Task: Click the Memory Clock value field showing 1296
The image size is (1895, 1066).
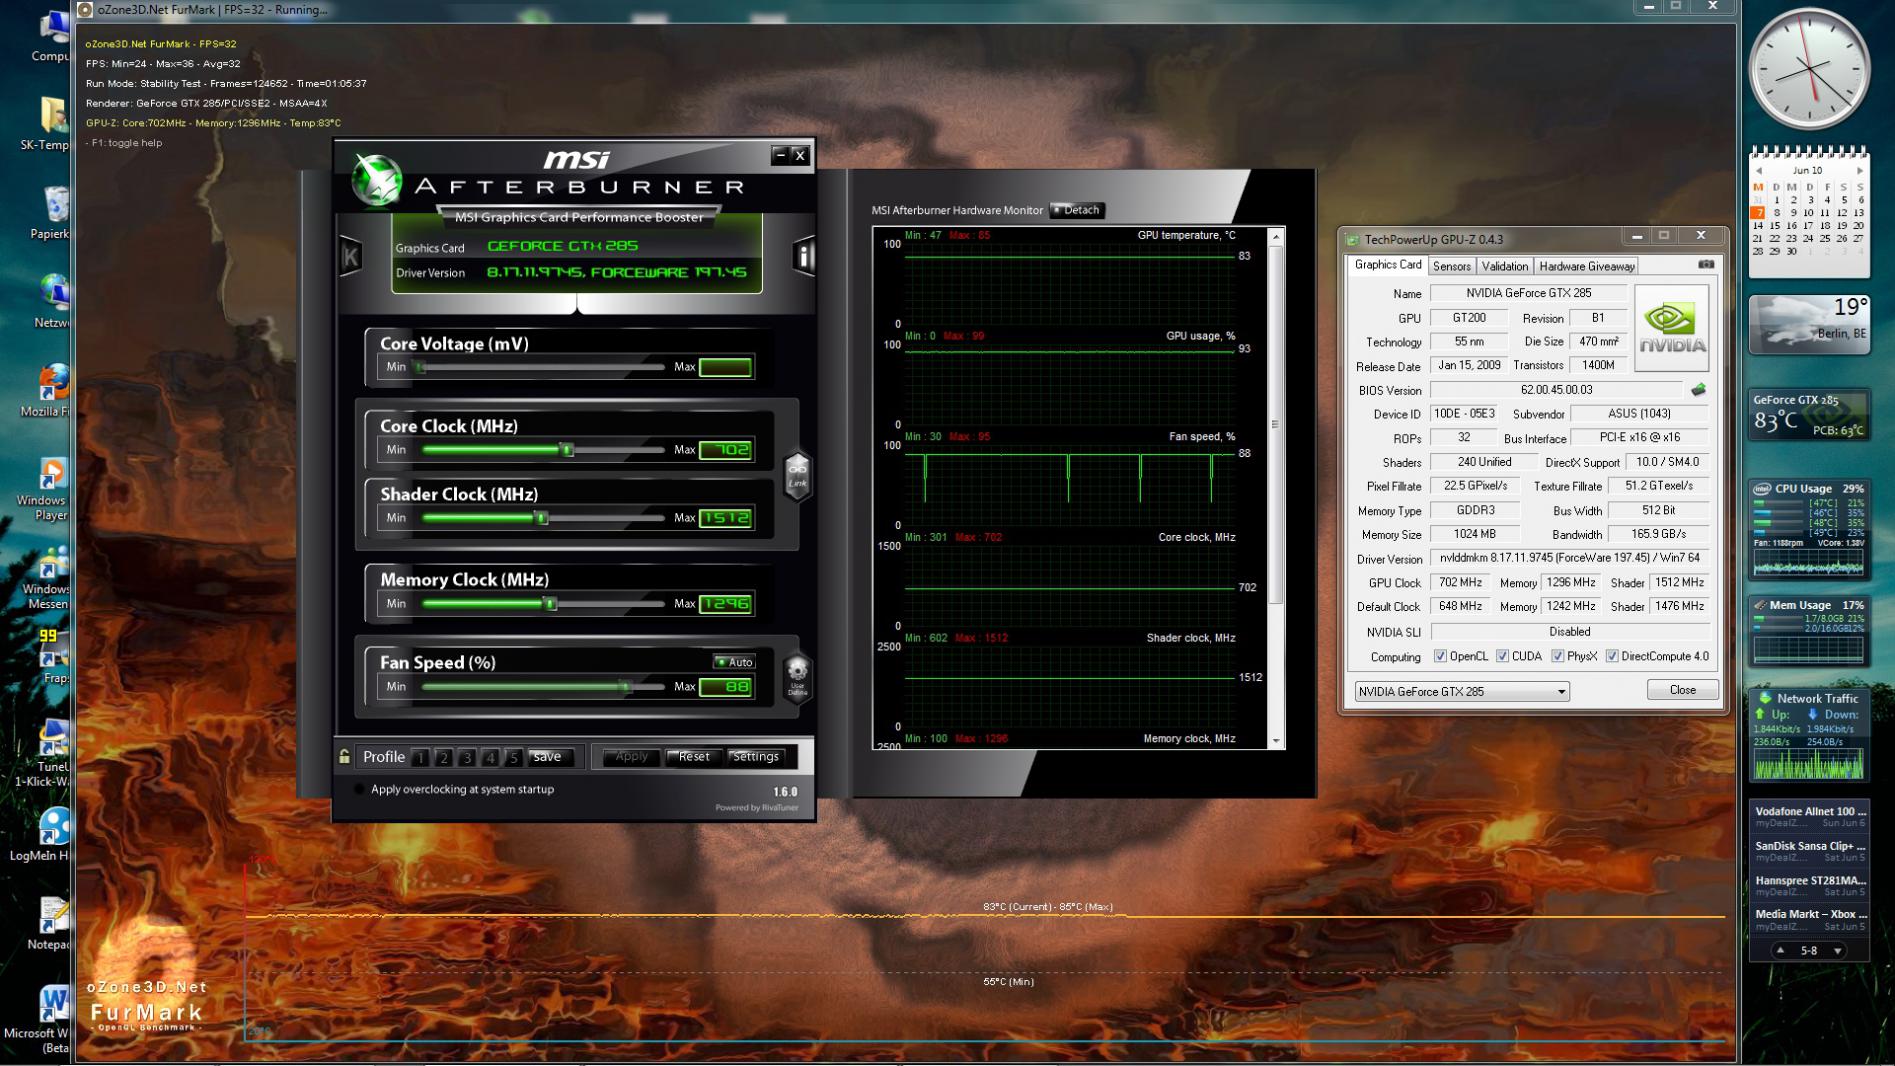Action: pyautogui.click(x=725, y=604)
